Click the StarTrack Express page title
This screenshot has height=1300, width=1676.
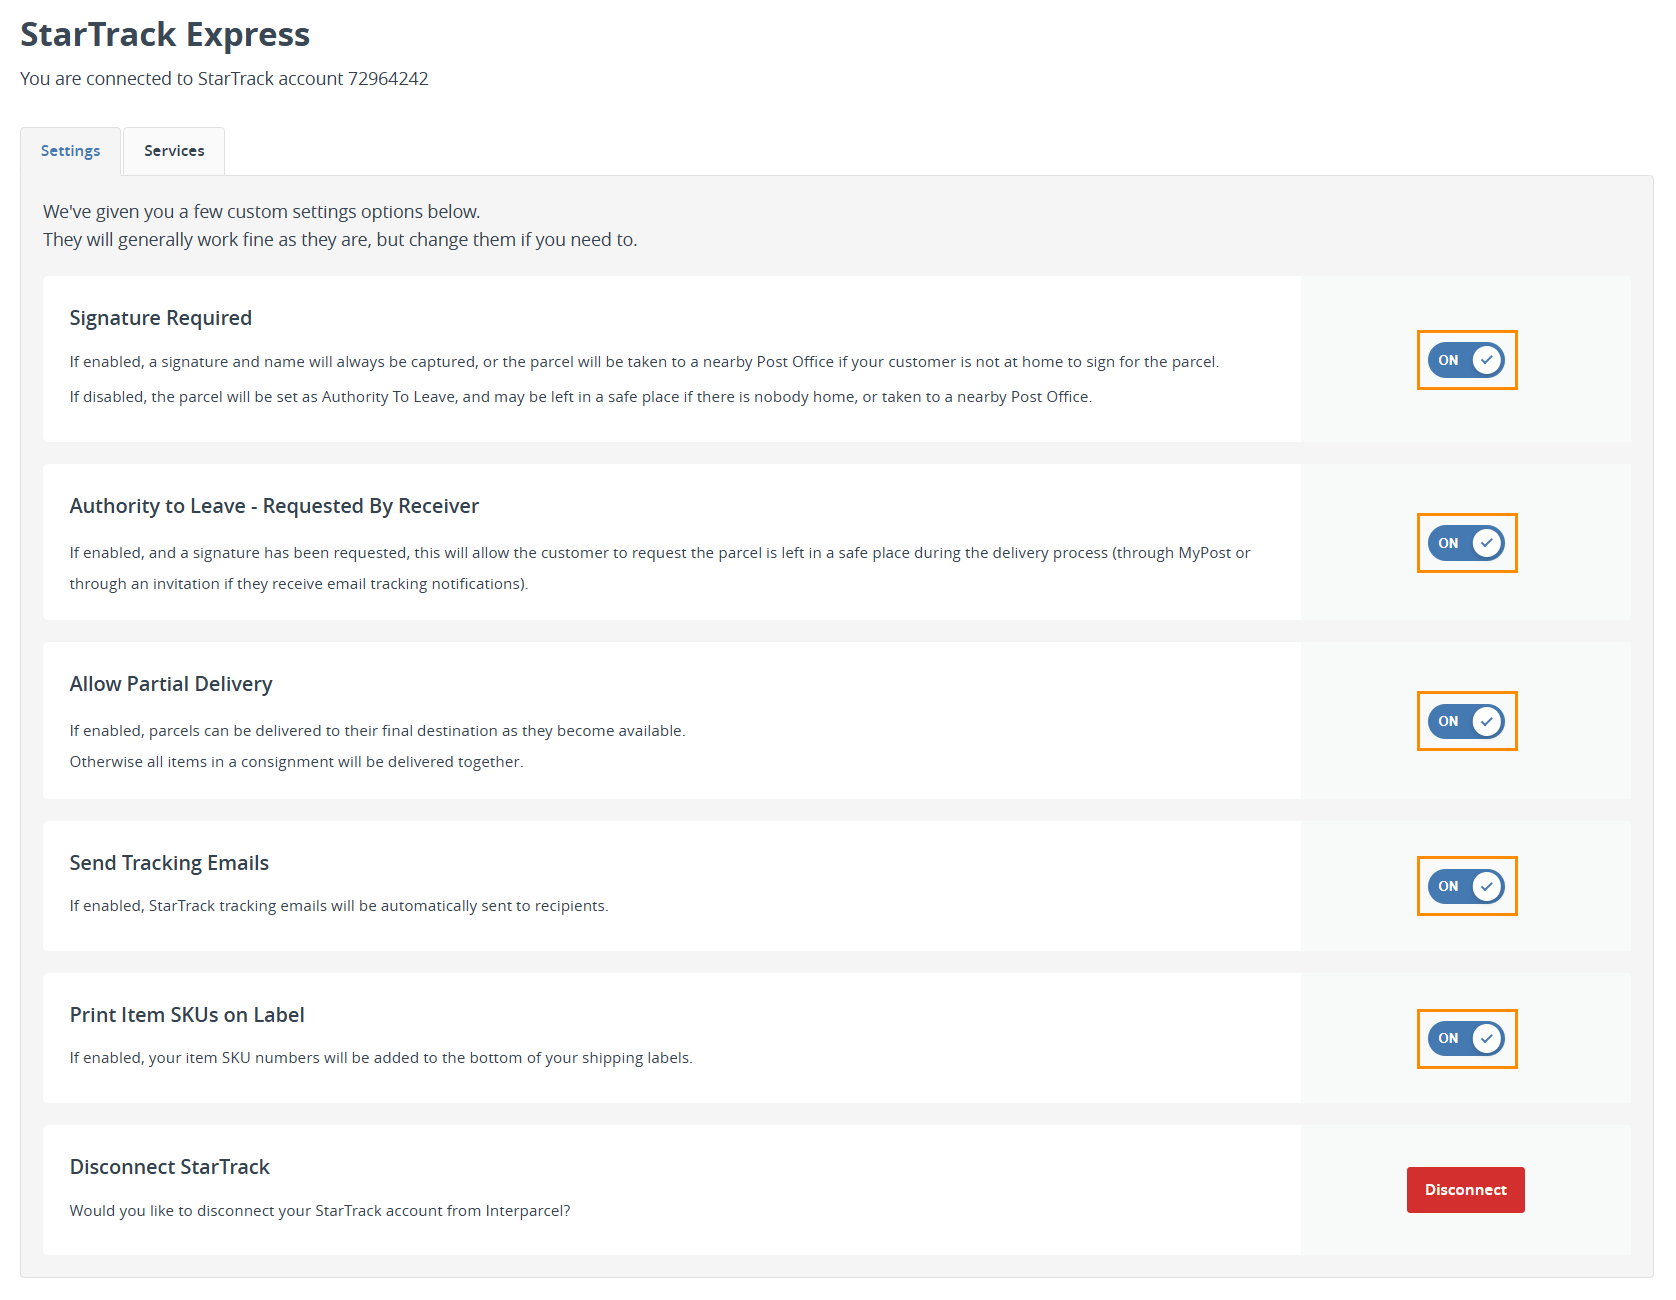[165, 35]
